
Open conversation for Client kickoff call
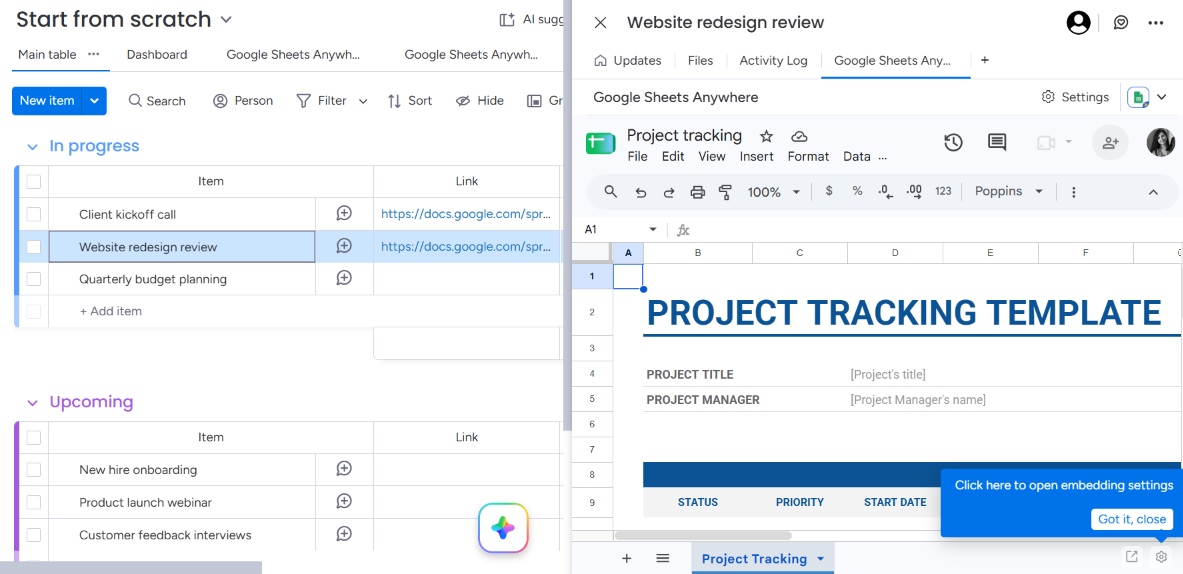pos(344,213)
